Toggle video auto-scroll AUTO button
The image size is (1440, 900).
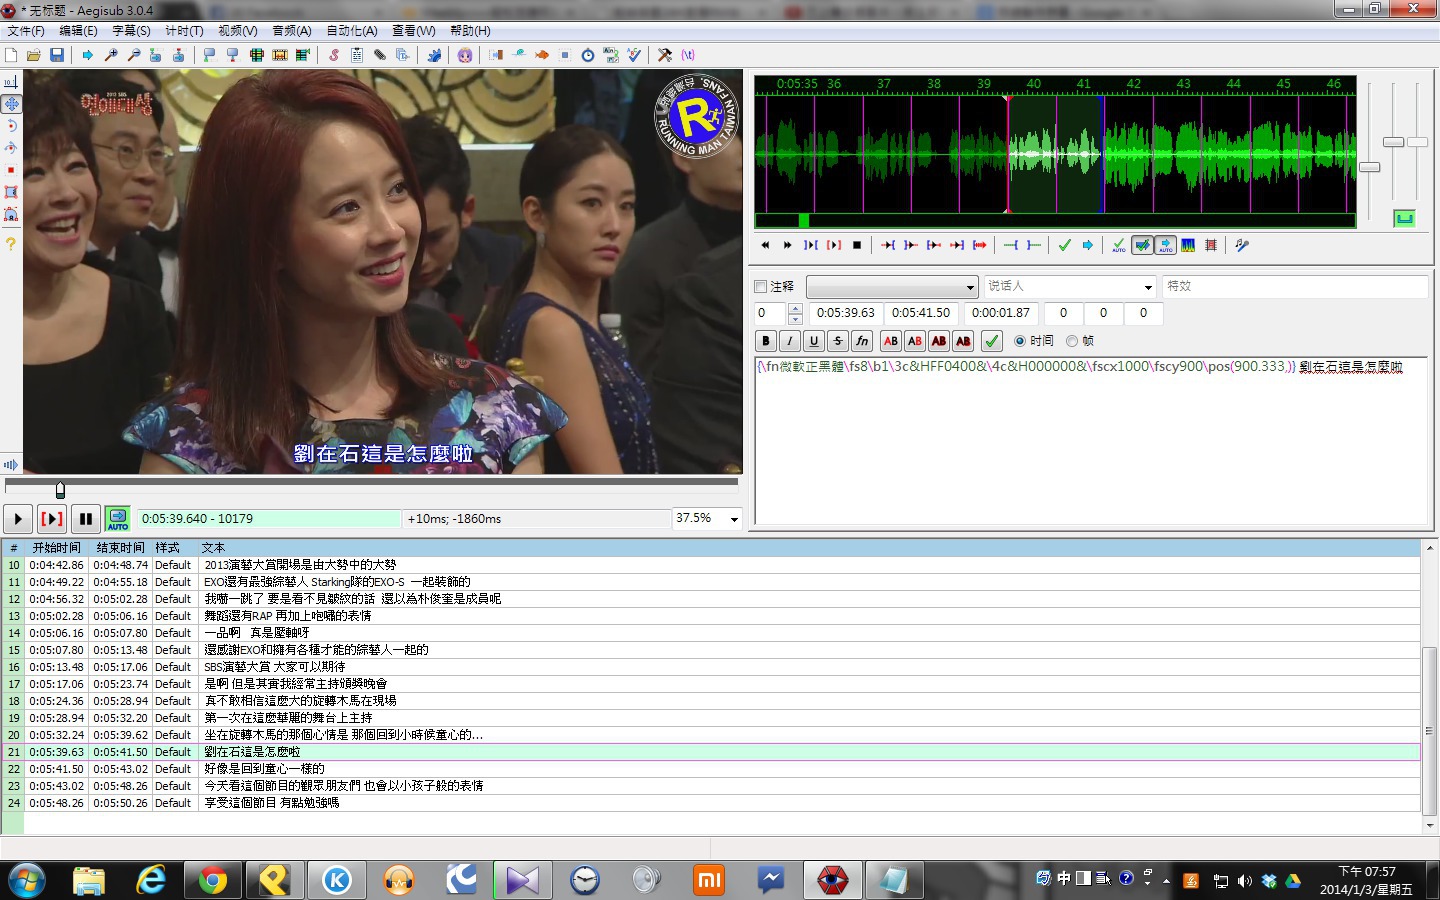pyautogui.click(x=118, y=519)
